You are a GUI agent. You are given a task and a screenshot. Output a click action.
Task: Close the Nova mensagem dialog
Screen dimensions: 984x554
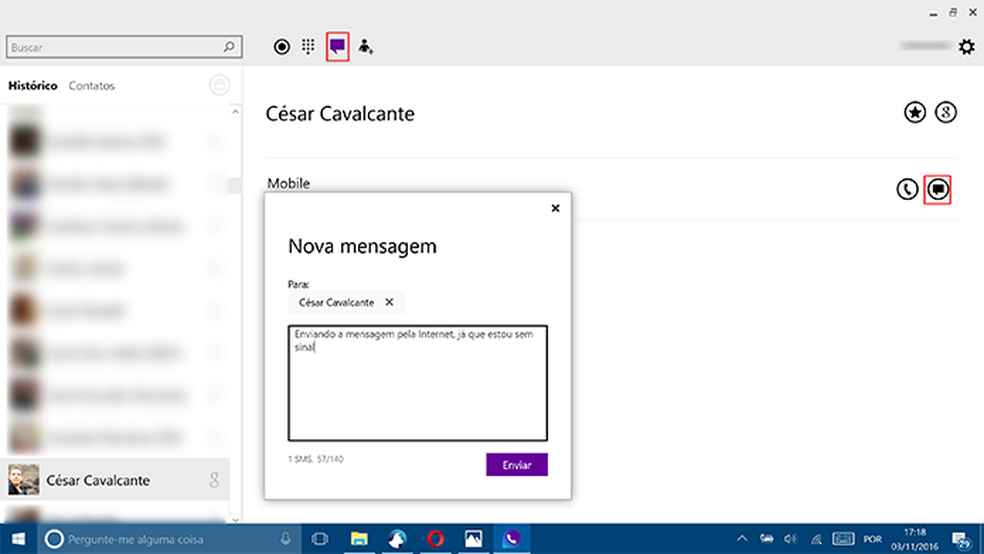[x=555, y=208]
